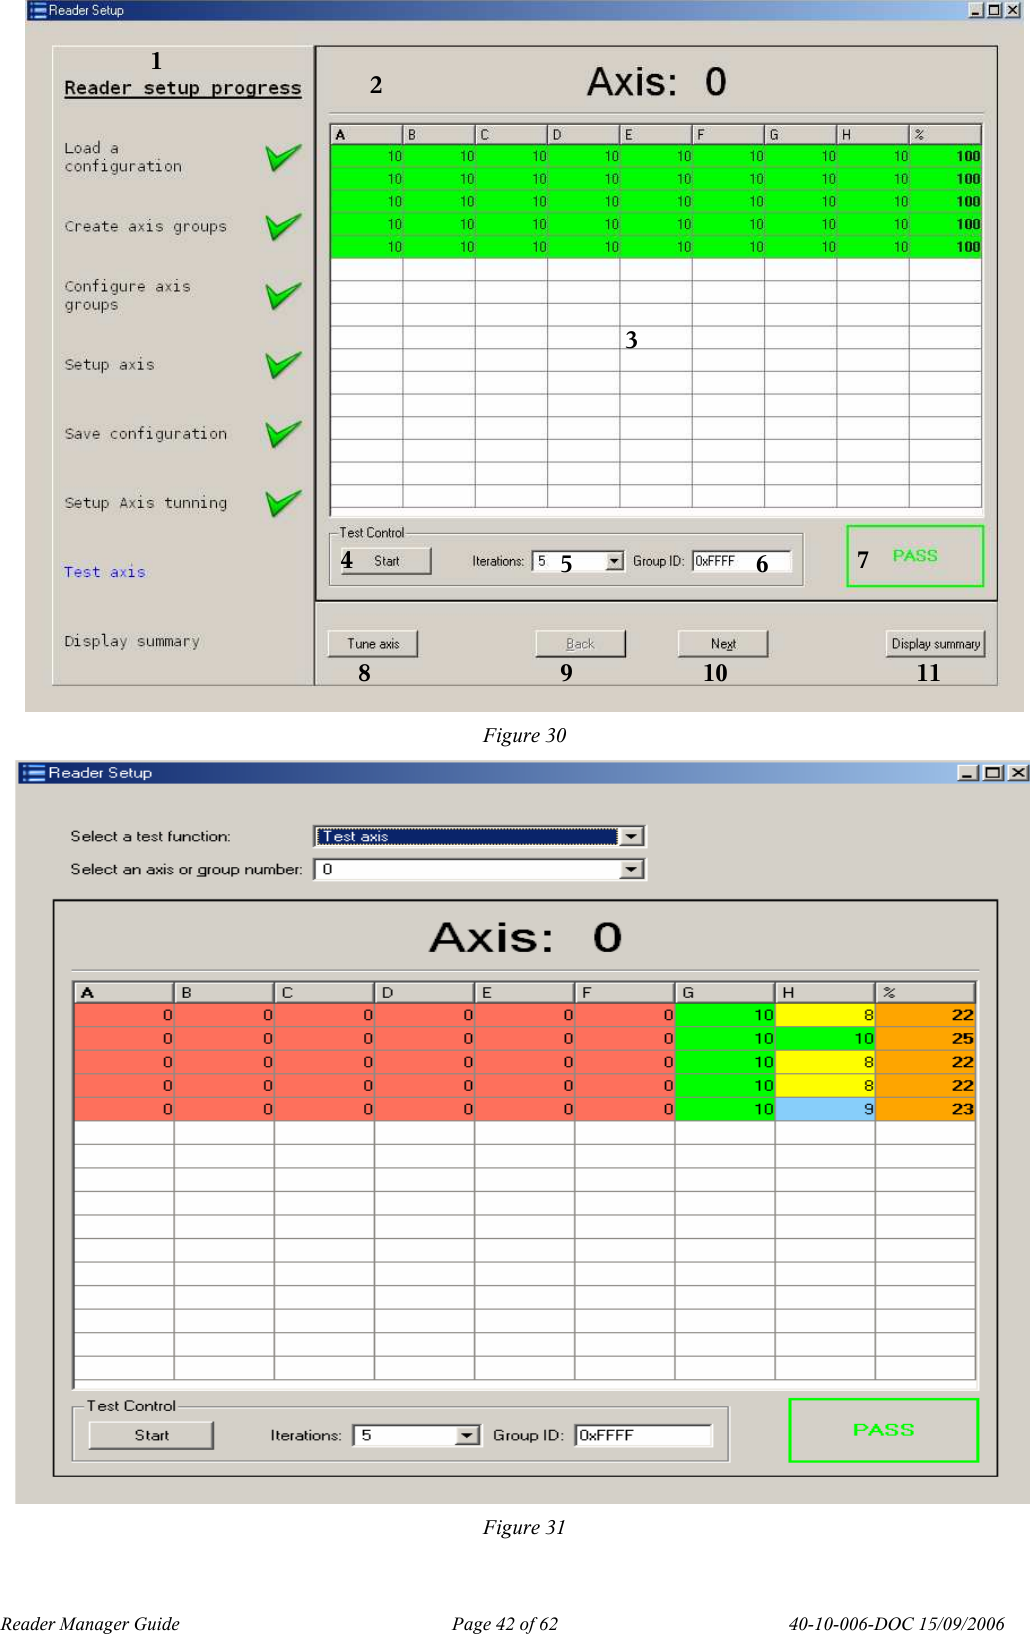The width and height of the screenshot is (1030, 1634).
Task: Click the Back button
Action: (580, 644)
